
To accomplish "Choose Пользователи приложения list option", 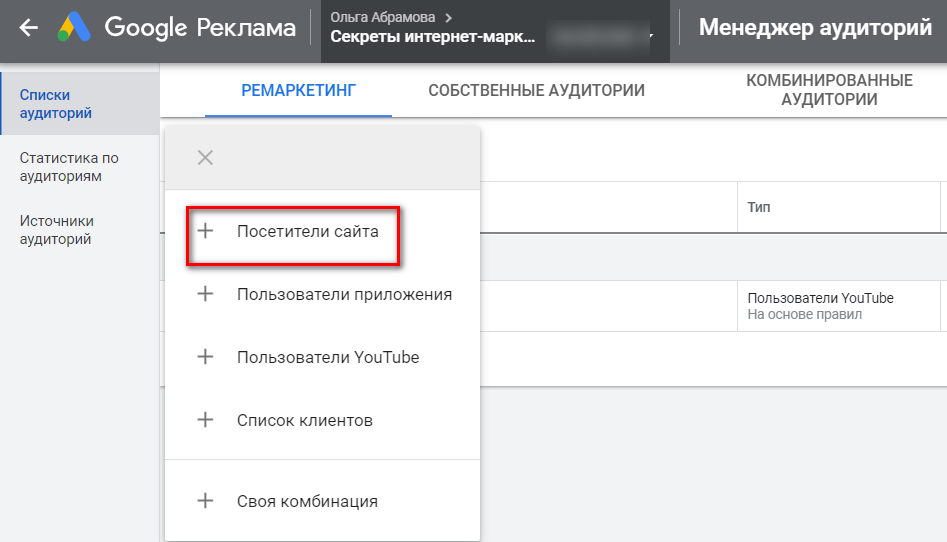I will 344,294.
